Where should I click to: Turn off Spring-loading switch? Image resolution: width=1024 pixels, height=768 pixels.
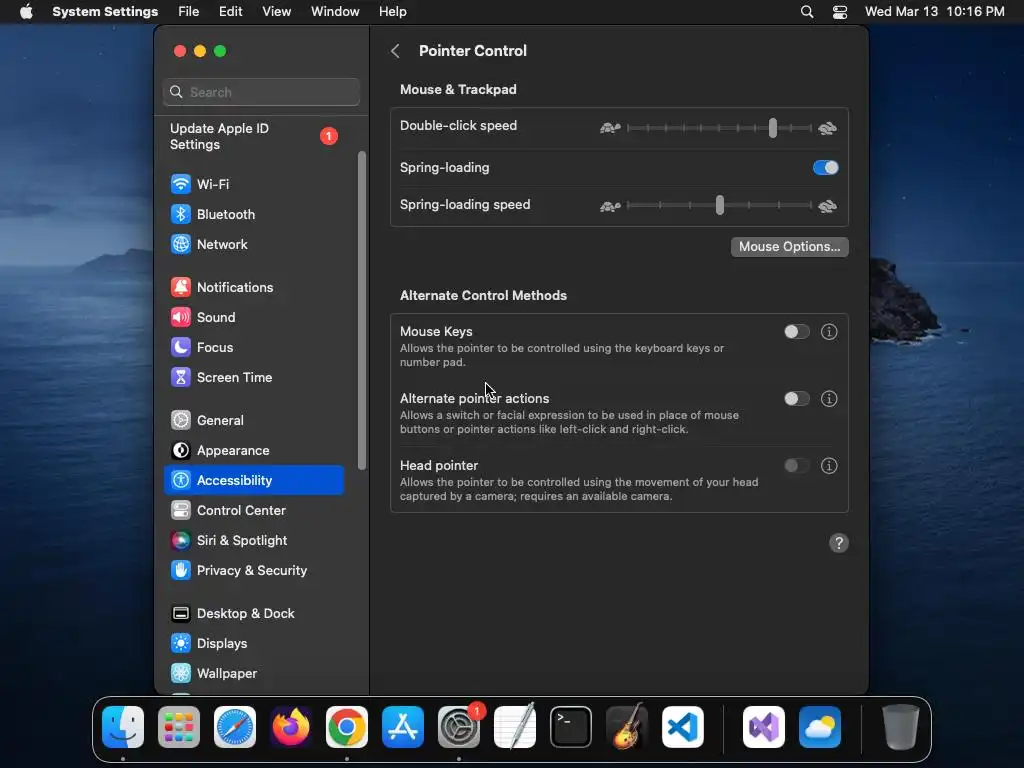(x=825, y=168)
